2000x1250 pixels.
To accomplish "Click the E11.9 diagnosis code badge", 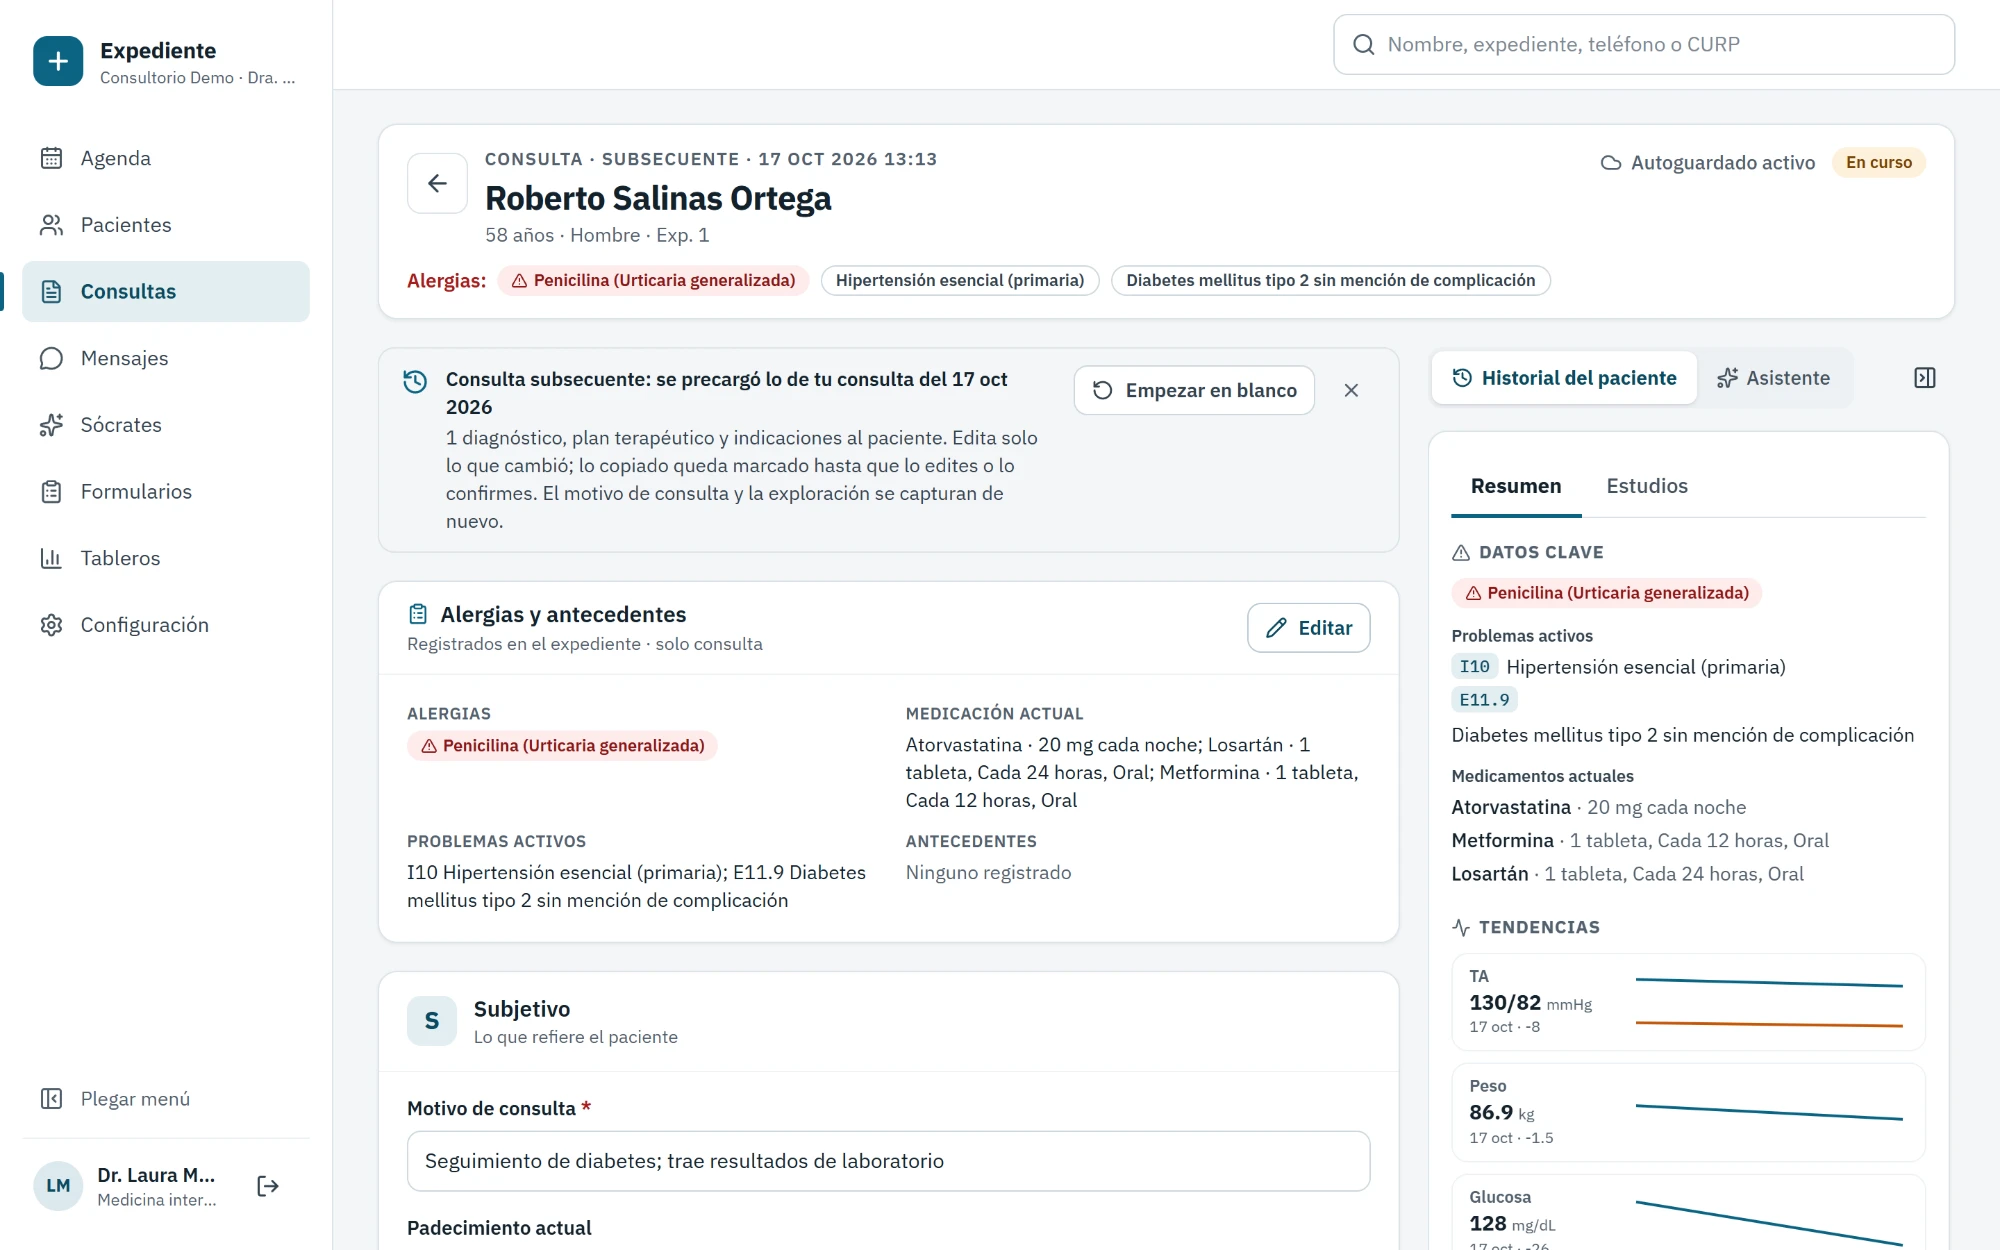I will [x=1484, y=700].
